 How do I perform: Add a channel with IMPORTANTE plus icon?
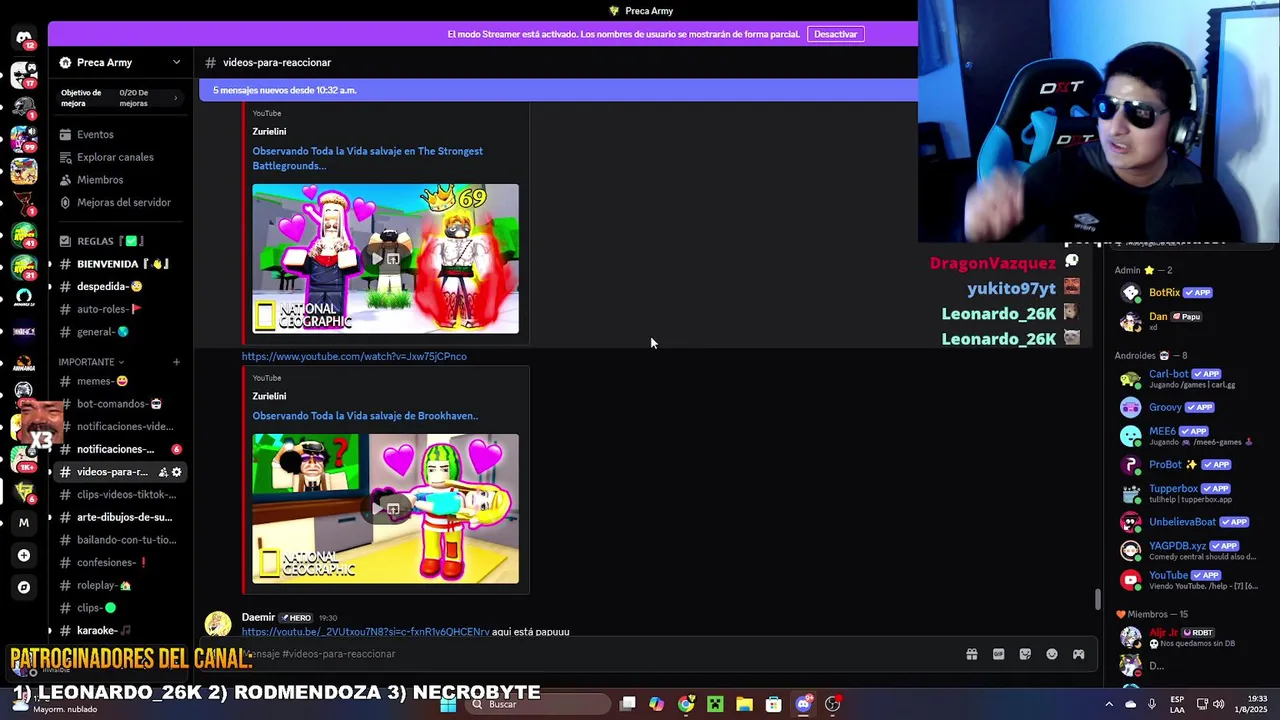[x=176, y=362]
